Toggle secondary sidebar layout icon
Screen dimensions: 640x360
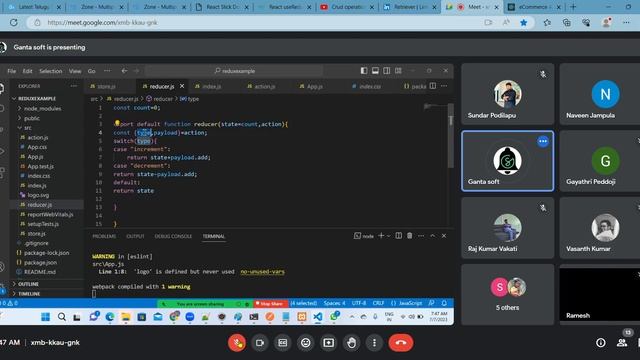(387, 71)
